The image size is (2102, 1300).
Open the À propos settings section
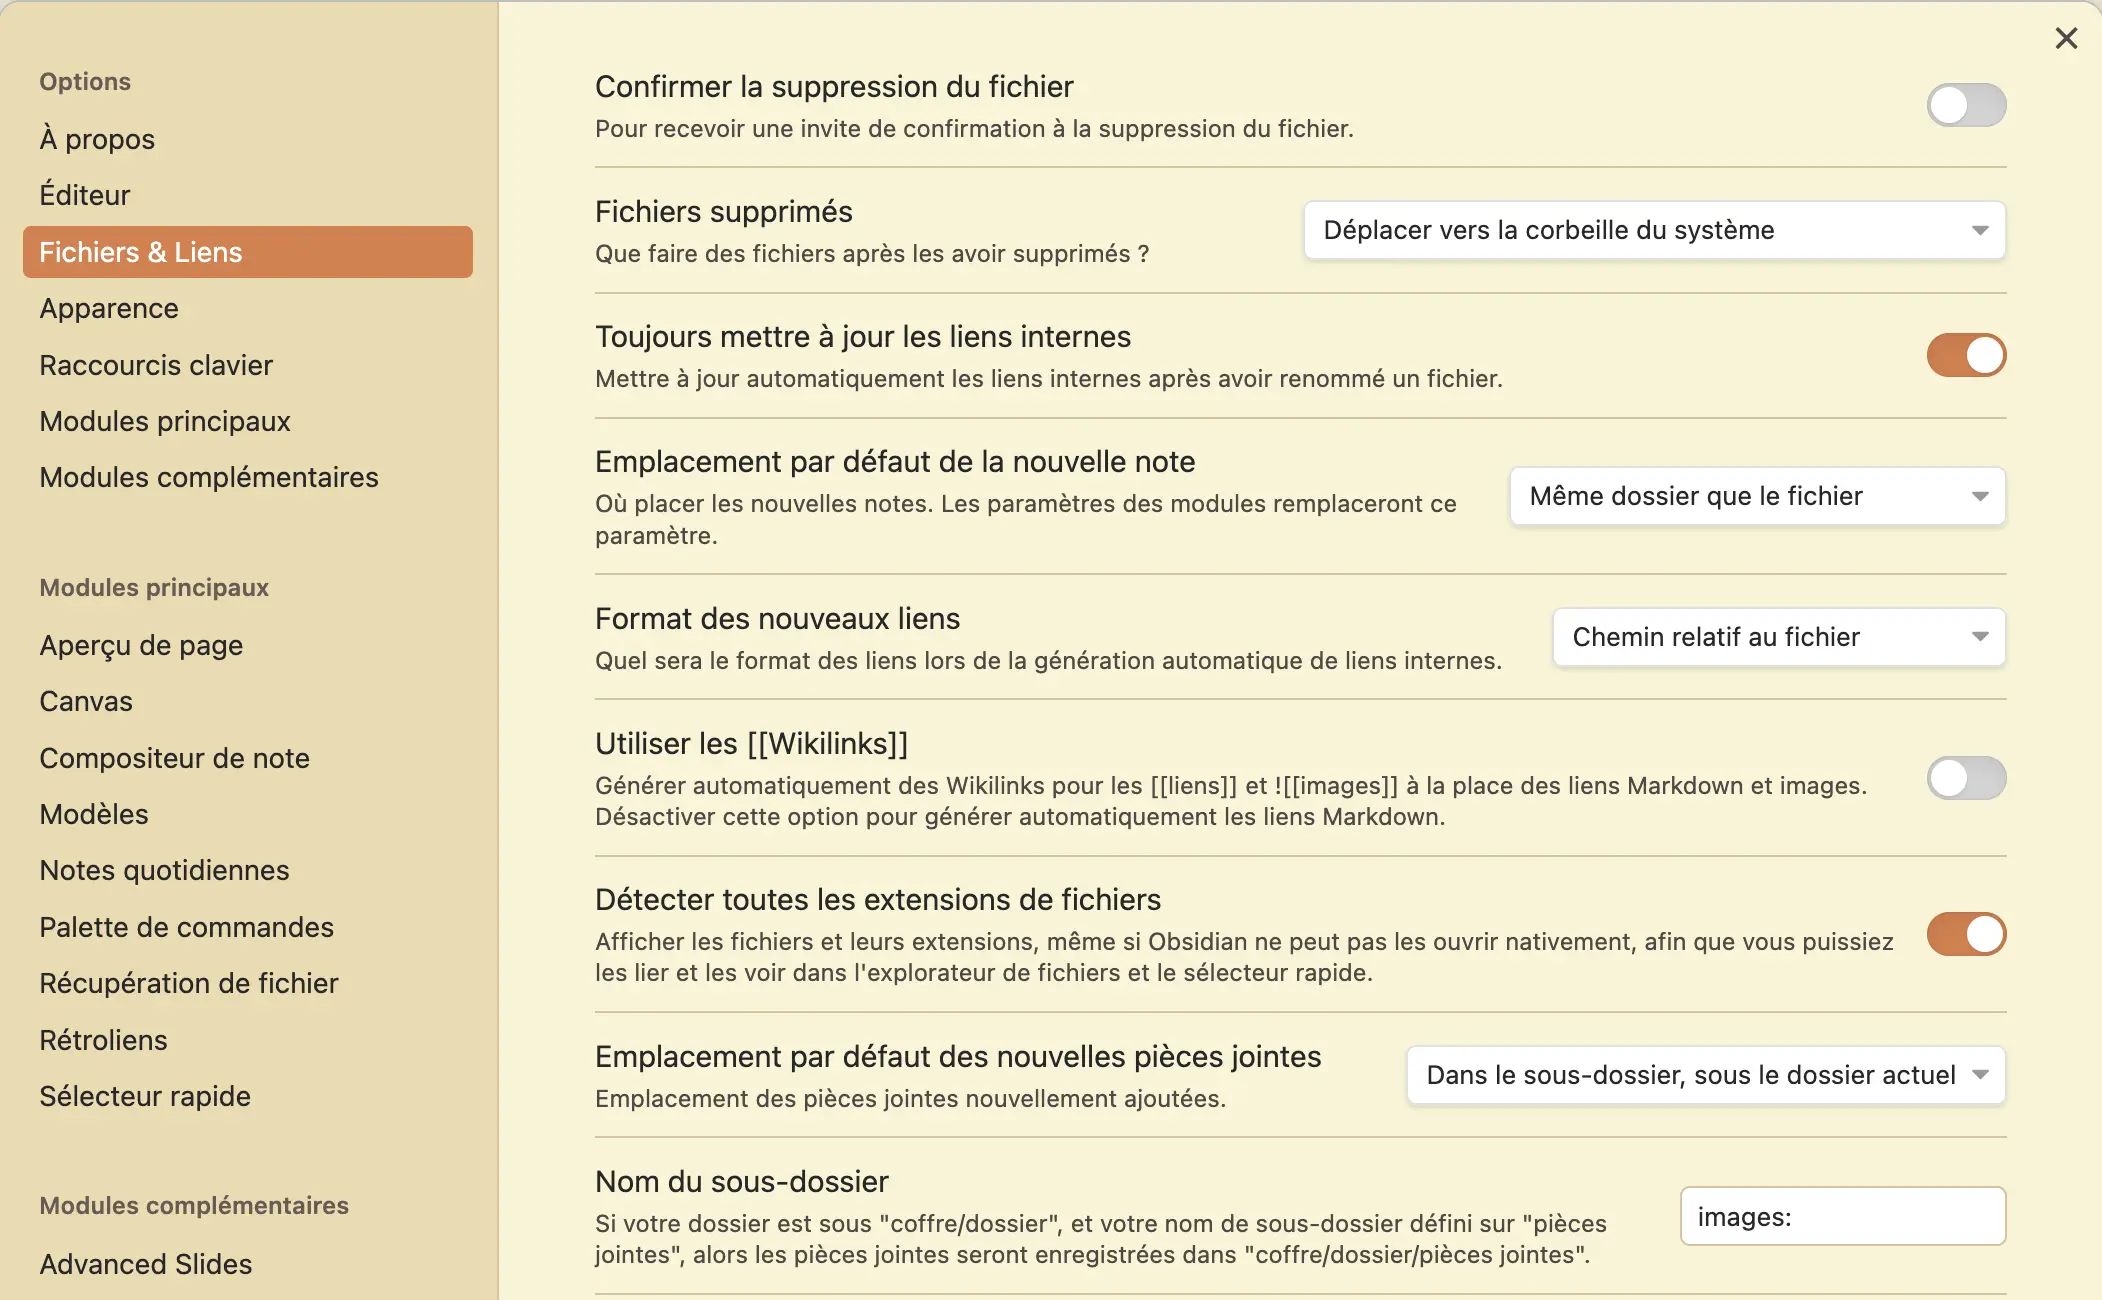97,139
